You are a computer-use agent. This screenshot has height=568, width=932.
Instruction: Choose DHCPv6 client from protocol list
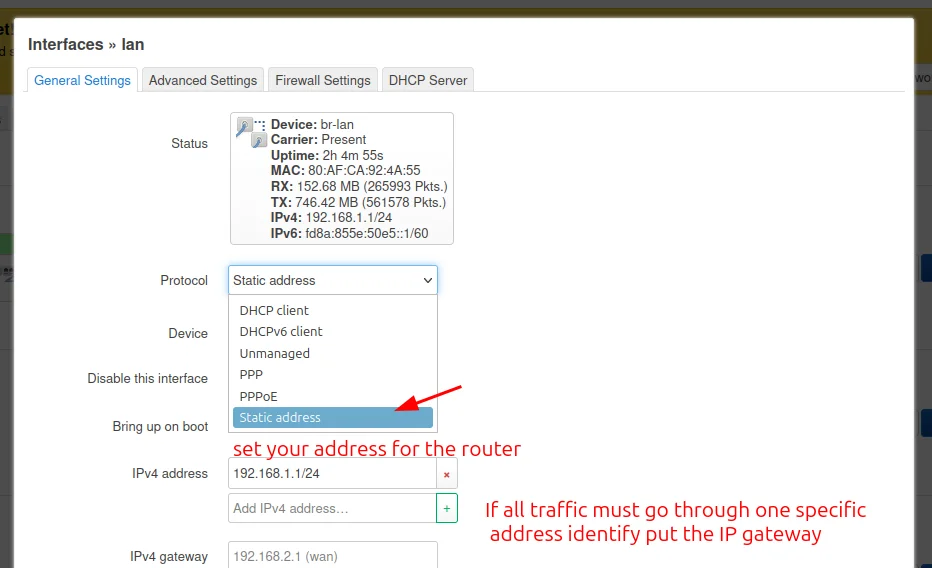tap(333, 332)
